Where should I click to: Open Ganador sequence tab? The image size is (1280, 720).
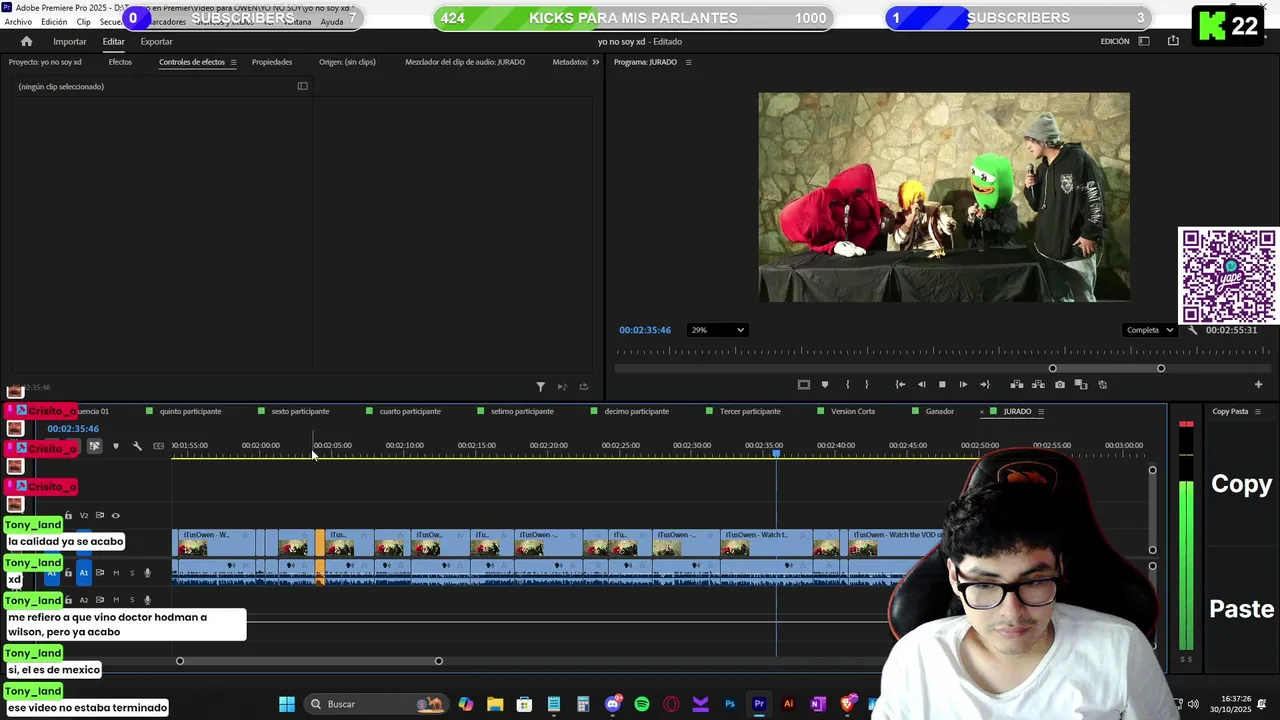tap(940, 411)
